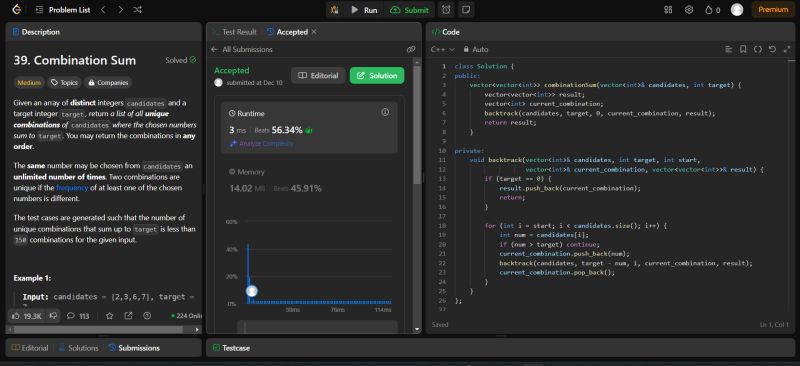Click the Medium difficulty tag
800x366 pixels.
coord(29,82)
